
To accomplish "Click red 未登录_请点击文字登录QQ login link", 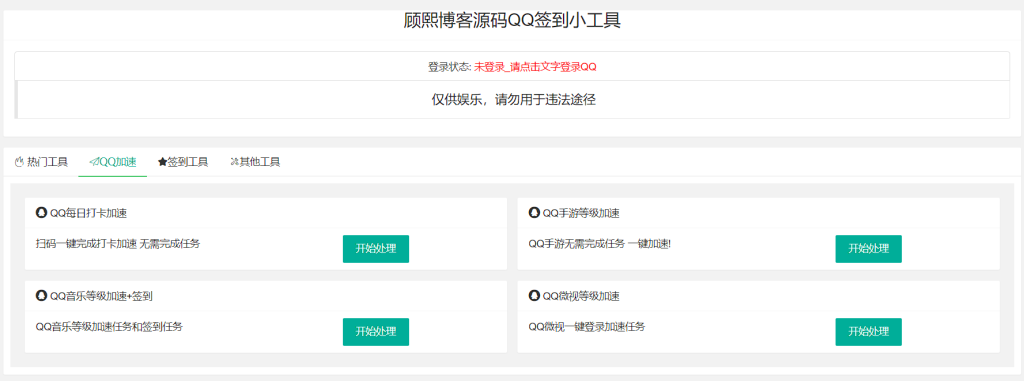I will coord(536,67).
